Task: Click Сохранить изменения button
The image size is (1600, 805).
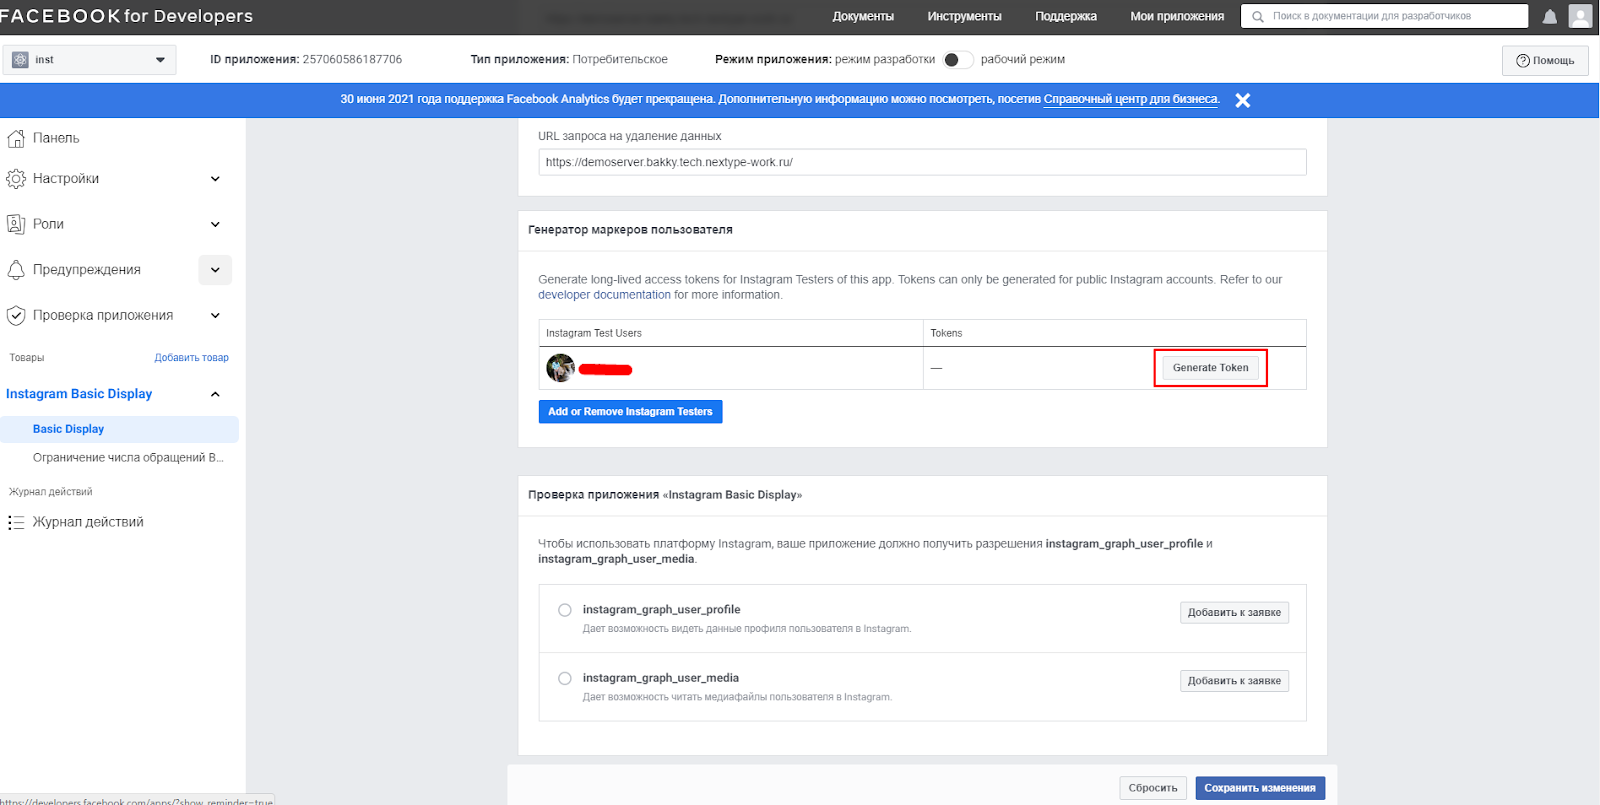Action: click(x=1260, y=788)
